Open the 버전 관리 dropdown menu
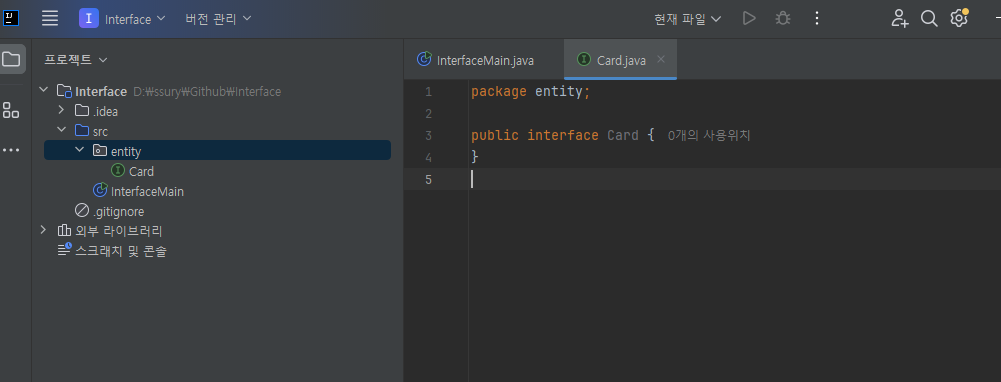 (218, 19)
